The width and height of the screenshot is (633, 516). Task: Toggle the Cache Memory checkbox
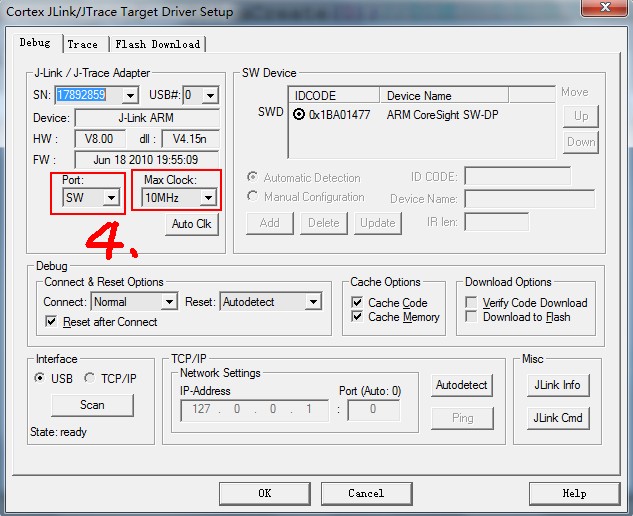[x=357, y=317]
